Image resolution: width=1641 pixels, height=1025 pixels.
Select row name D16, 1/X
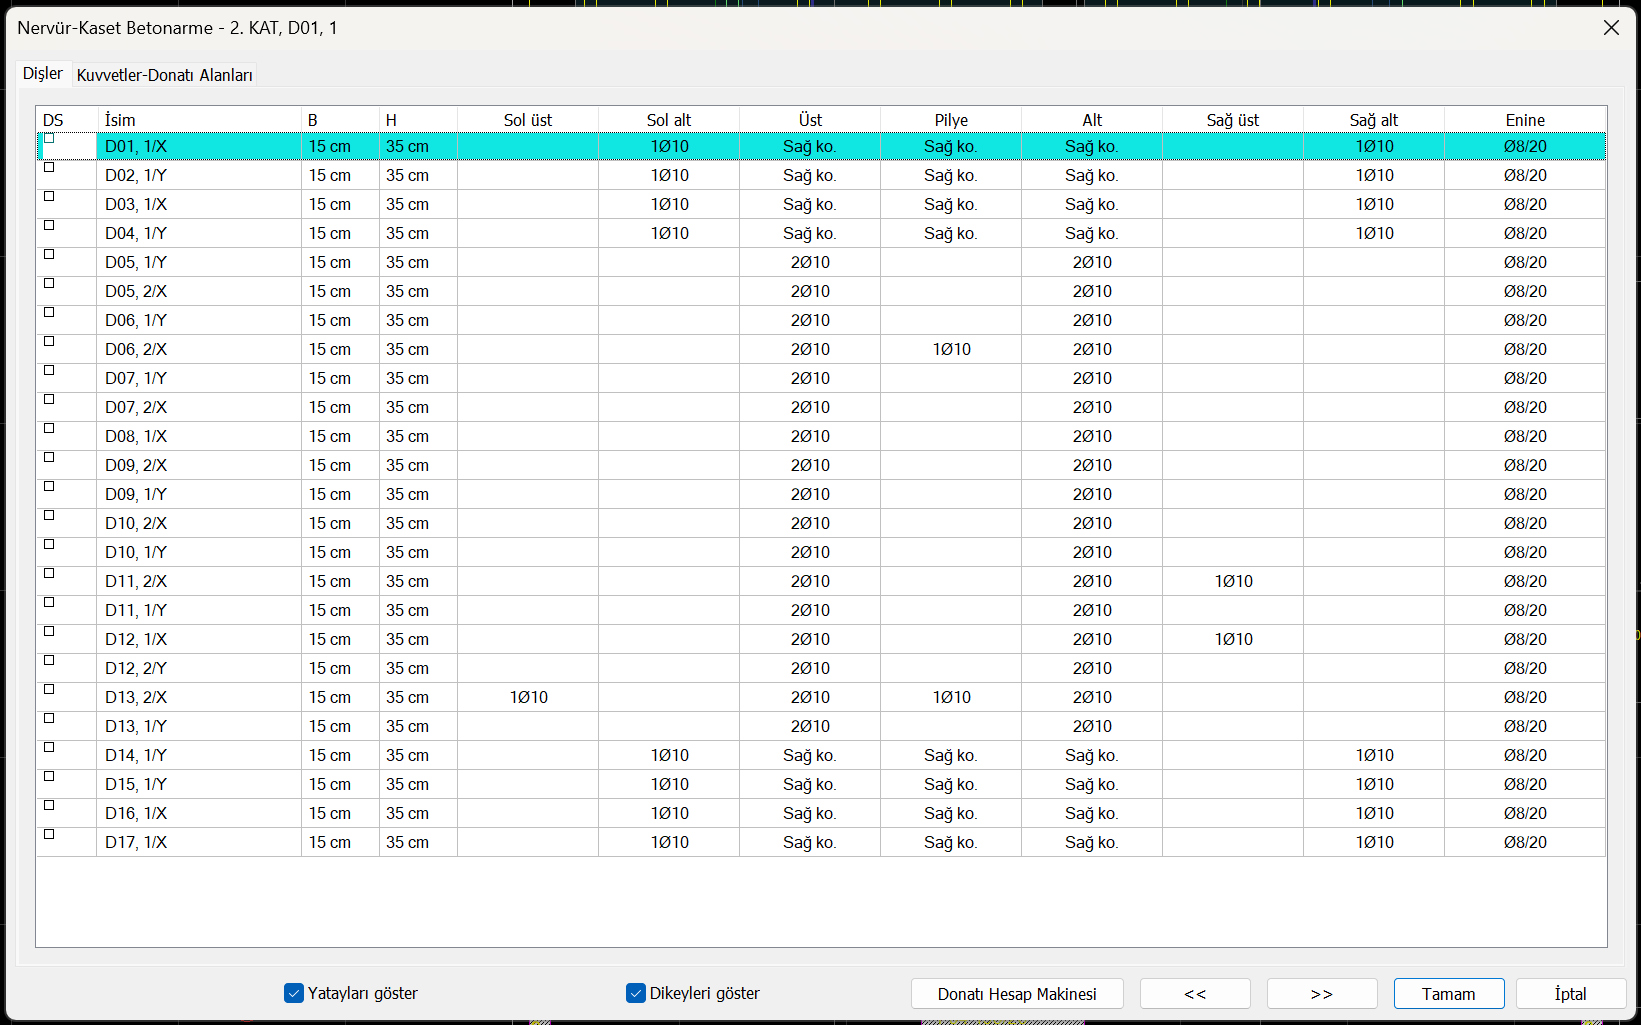tap(199, 813)
